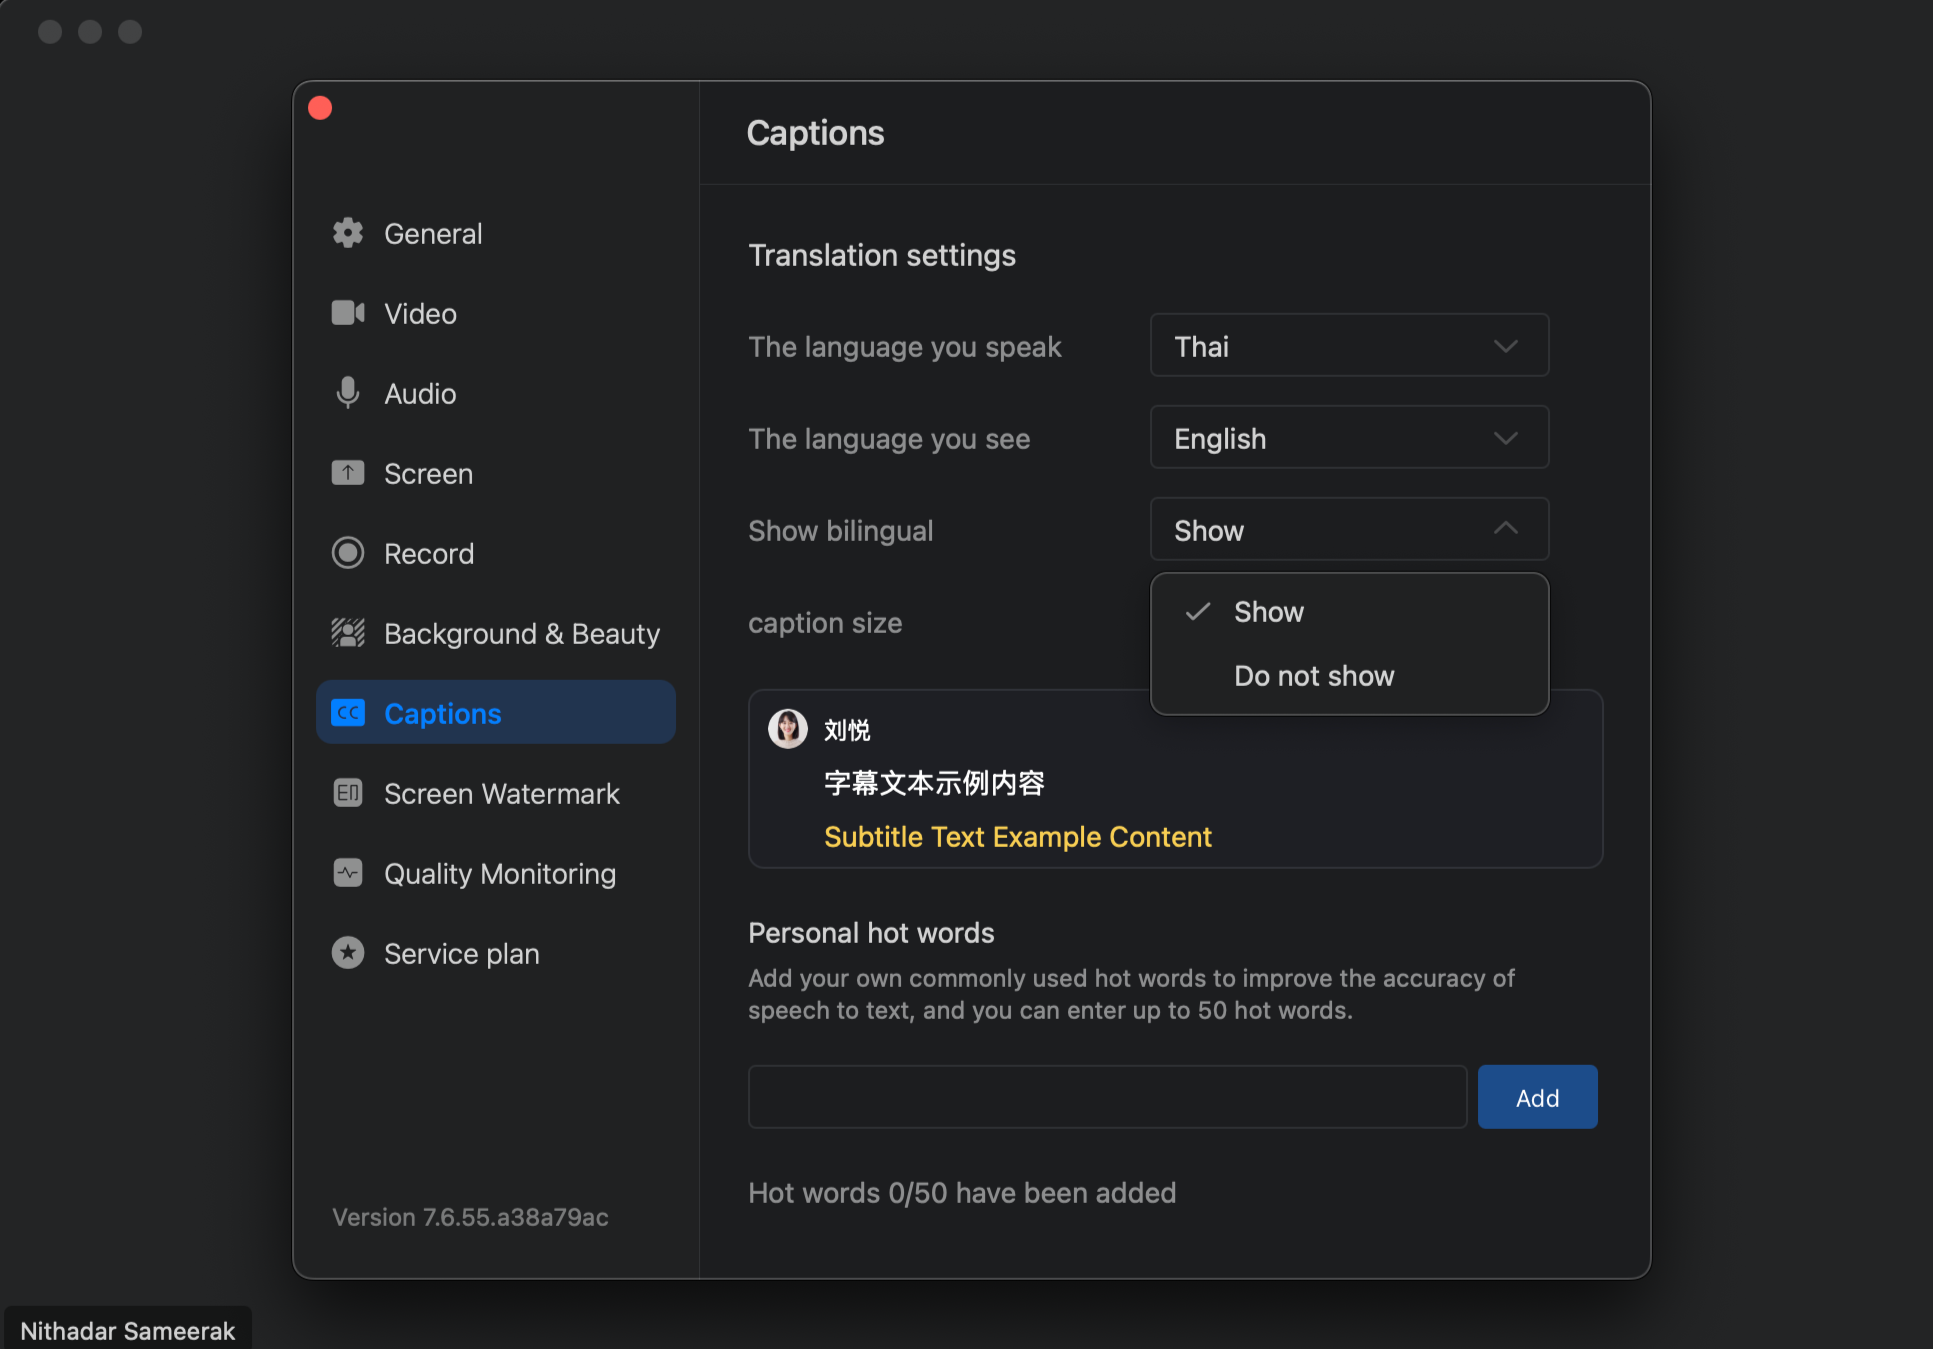Select the checked Show option in list
1933x1349 pixels.
[x=1268, y=612]
